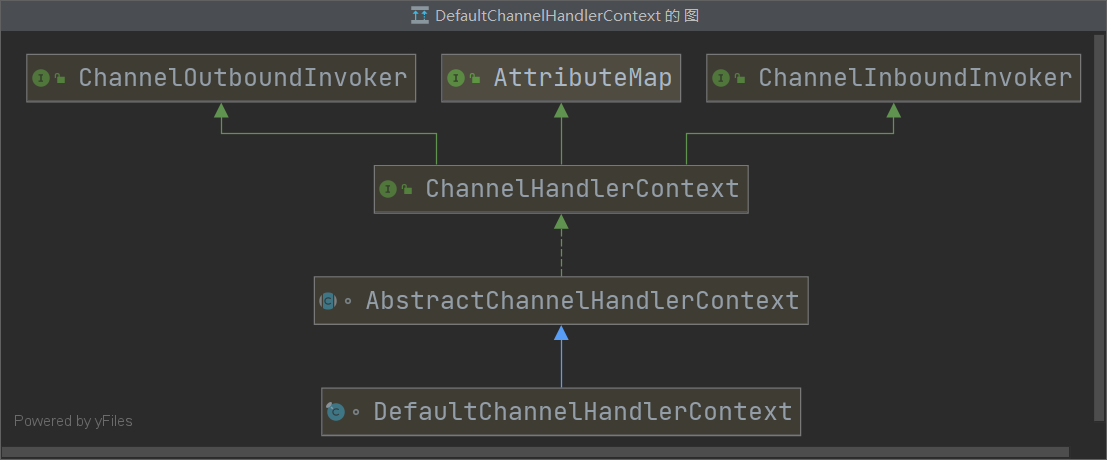Click the green lock icon on ChannelOutboundInvoker
Image resolution: width=1107 pixels, height=460 pixels.
[x=60, y=78]
